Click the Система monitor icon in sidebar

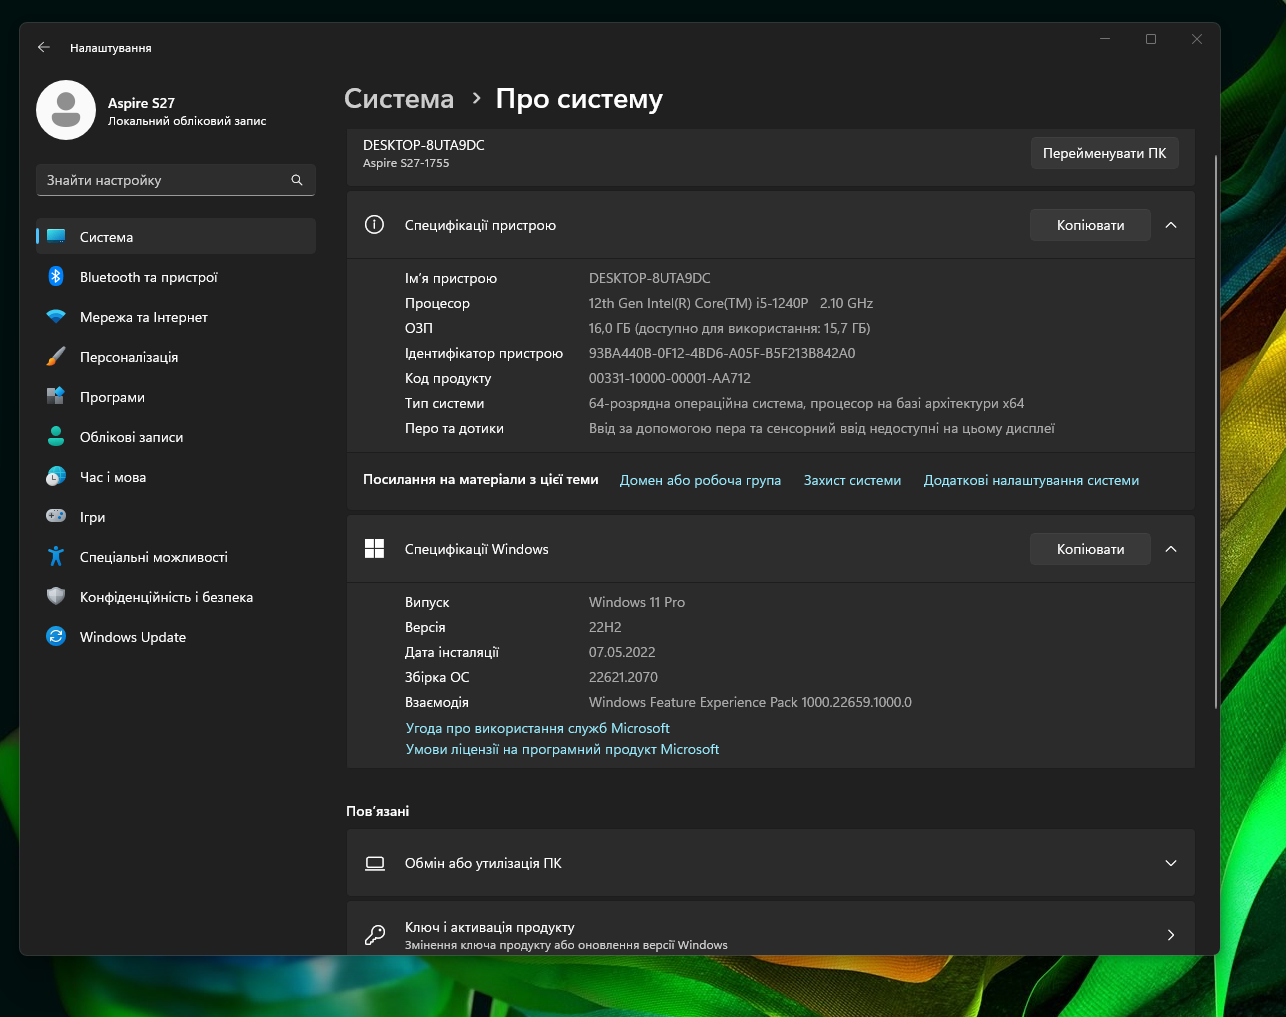tap(56, 237)
